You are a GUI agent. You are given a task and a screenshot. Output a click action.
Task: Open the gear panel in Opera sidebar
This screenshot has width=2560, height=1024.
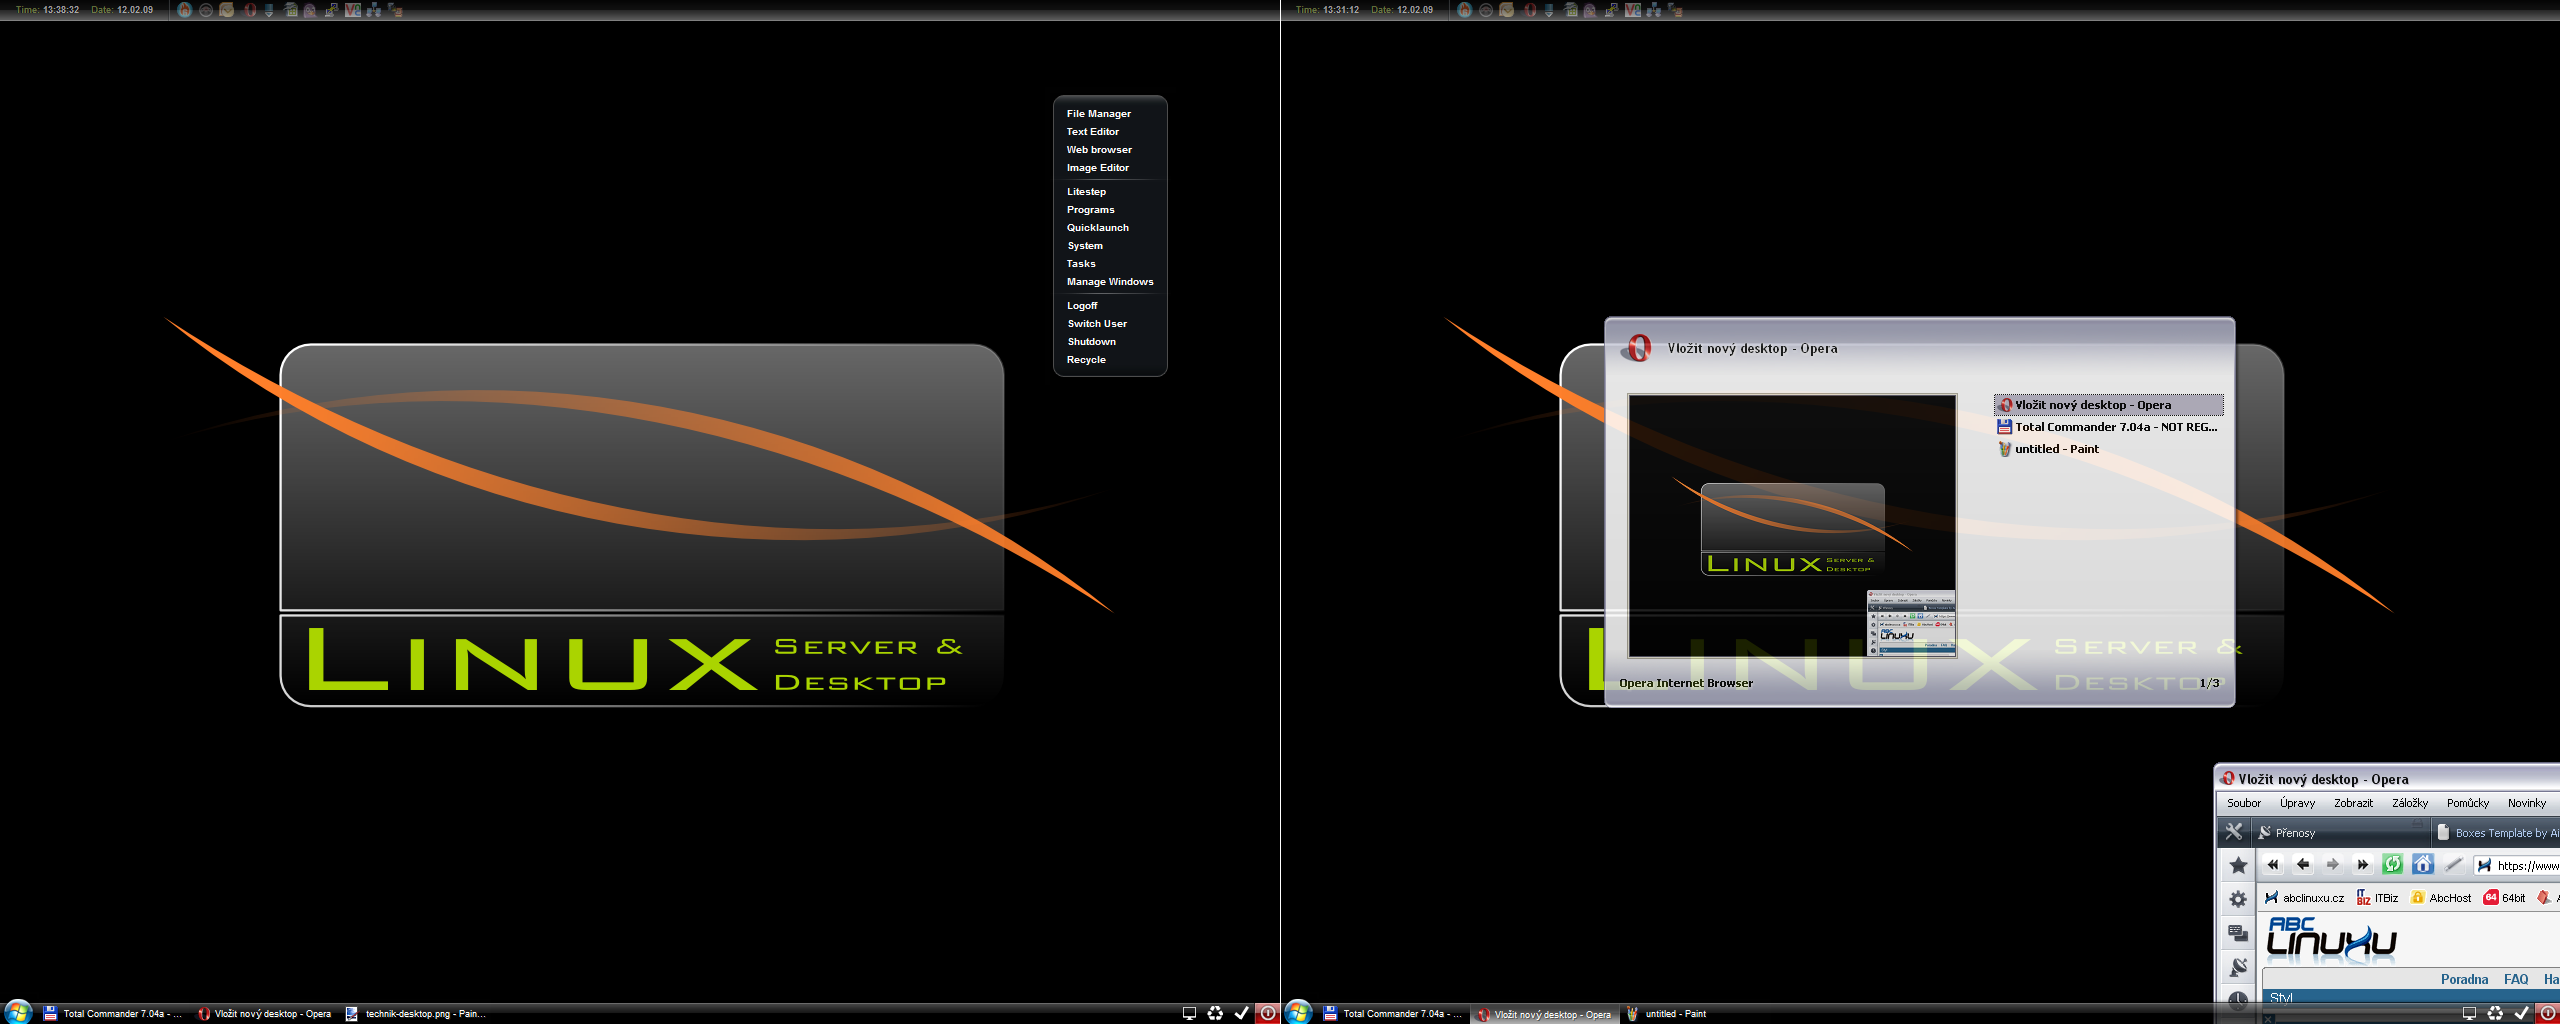[2238, 899]
